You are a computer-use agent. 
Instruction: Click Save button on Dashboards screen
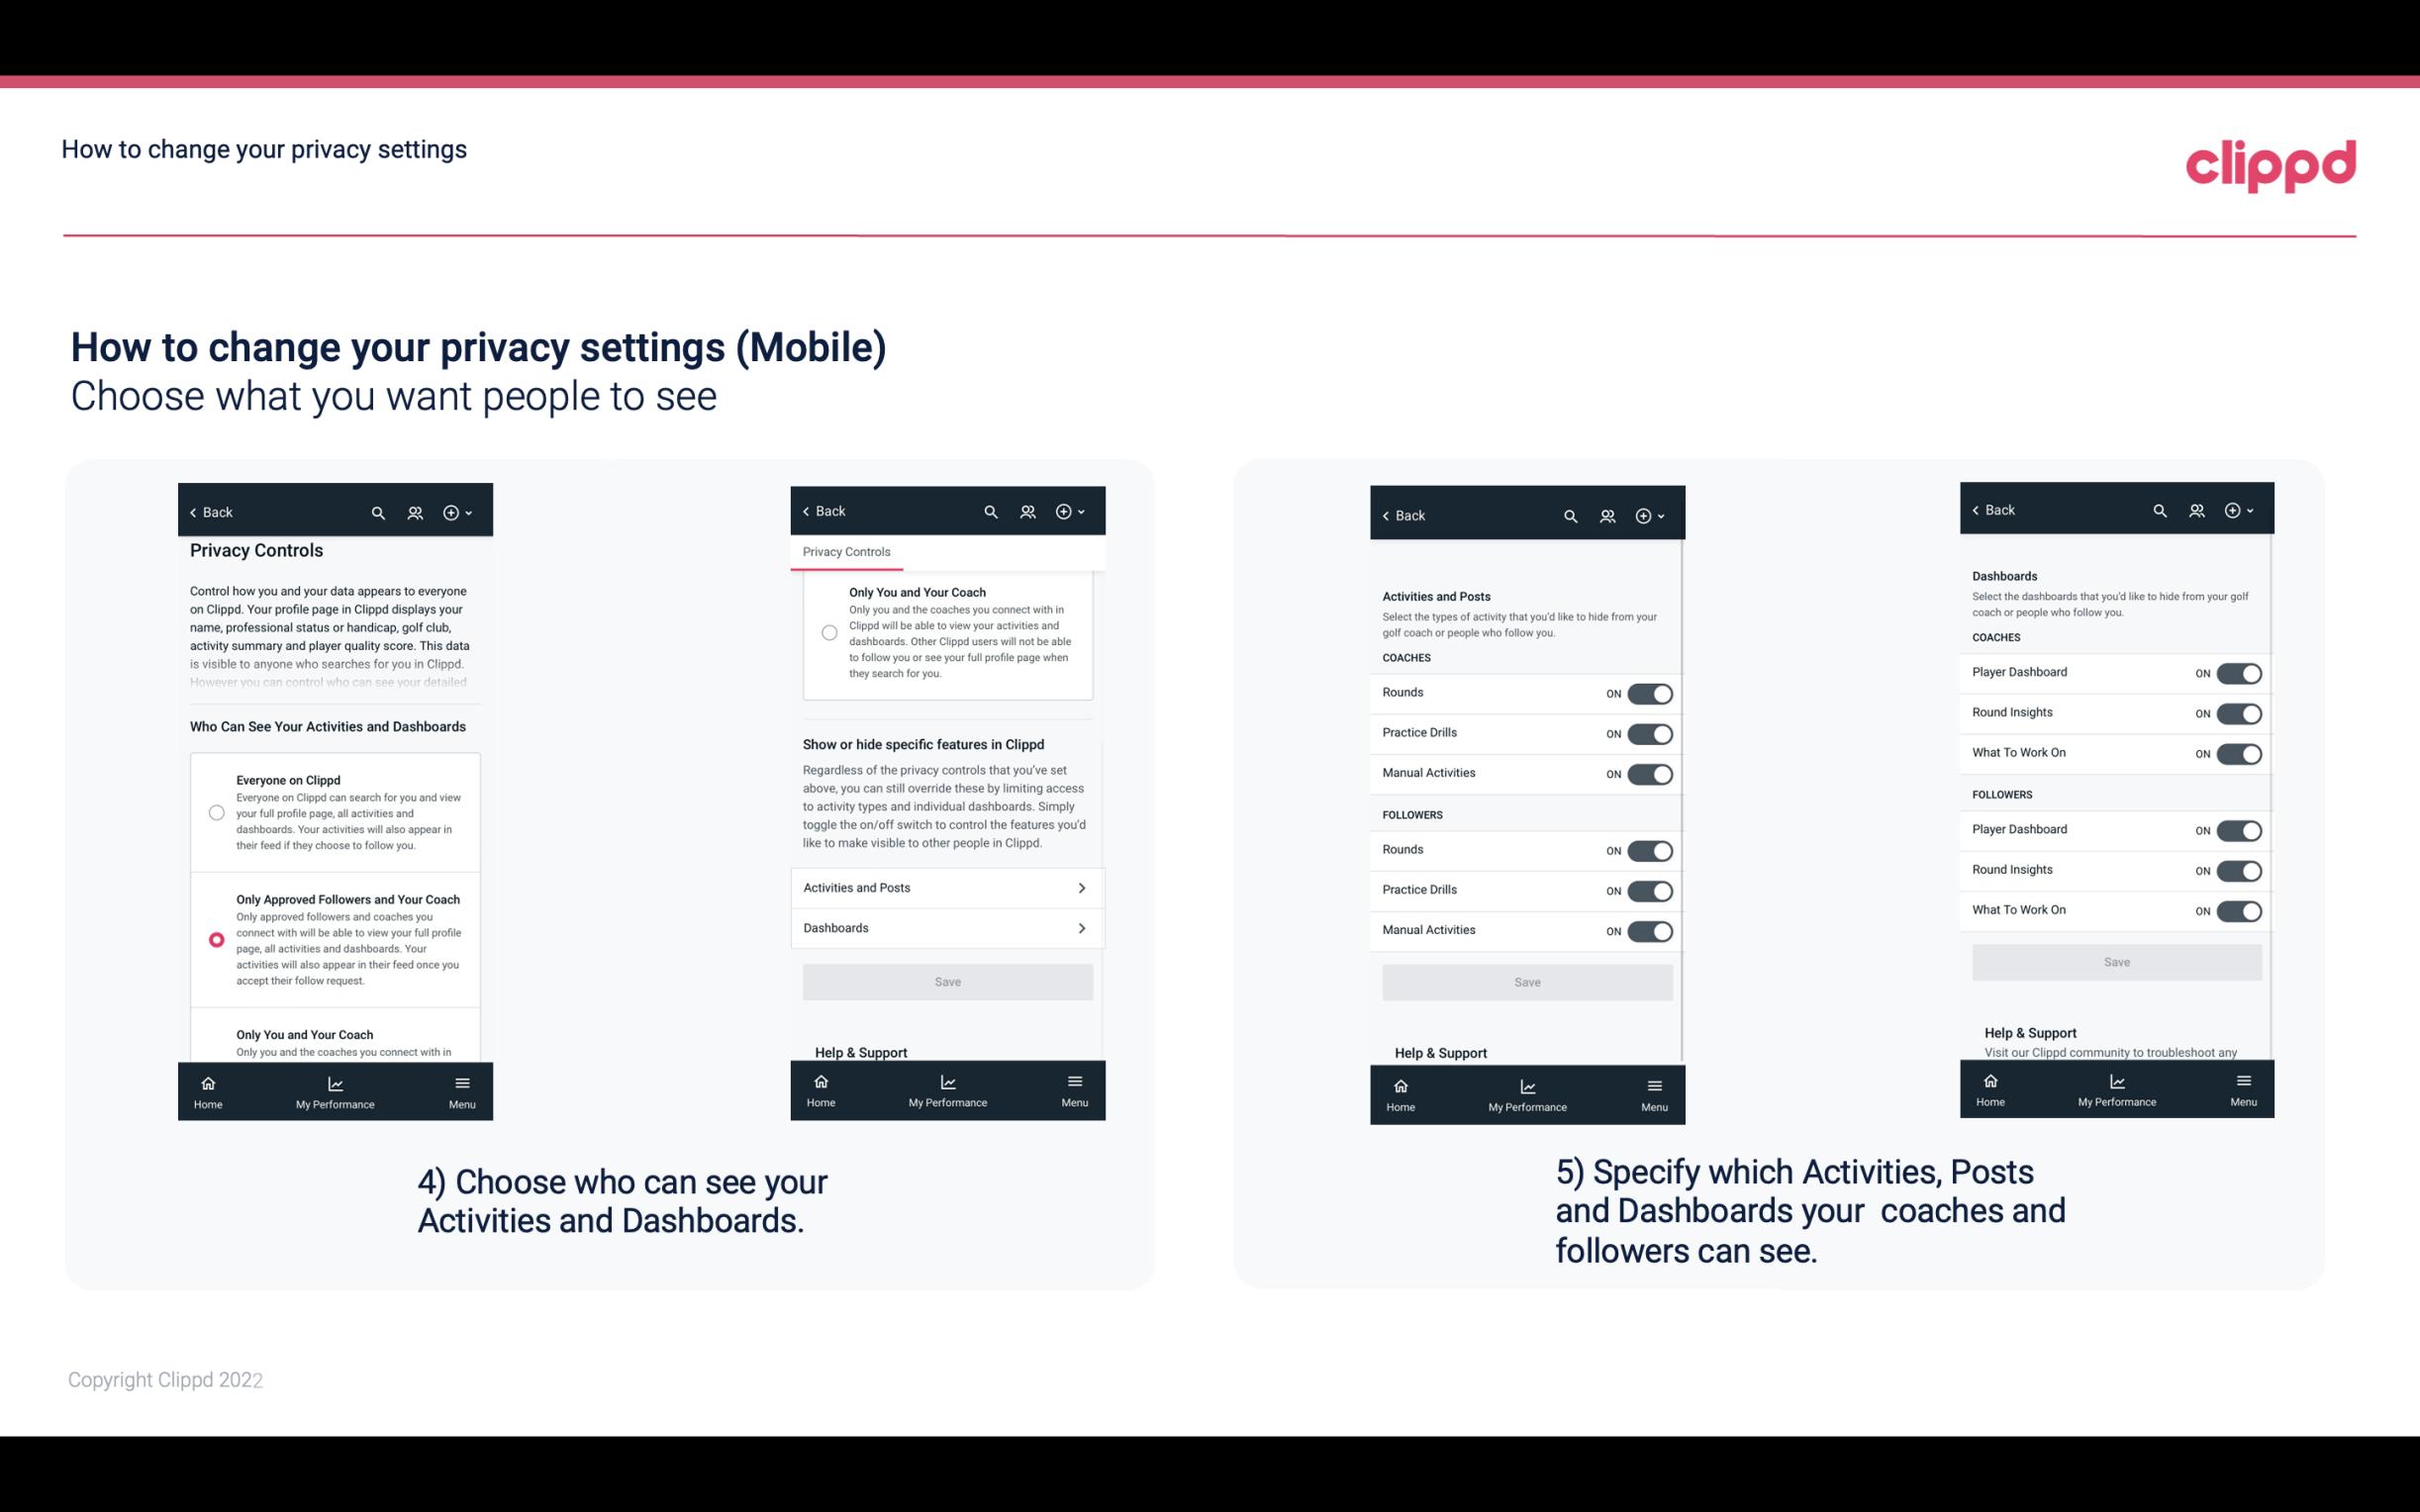2117,962
